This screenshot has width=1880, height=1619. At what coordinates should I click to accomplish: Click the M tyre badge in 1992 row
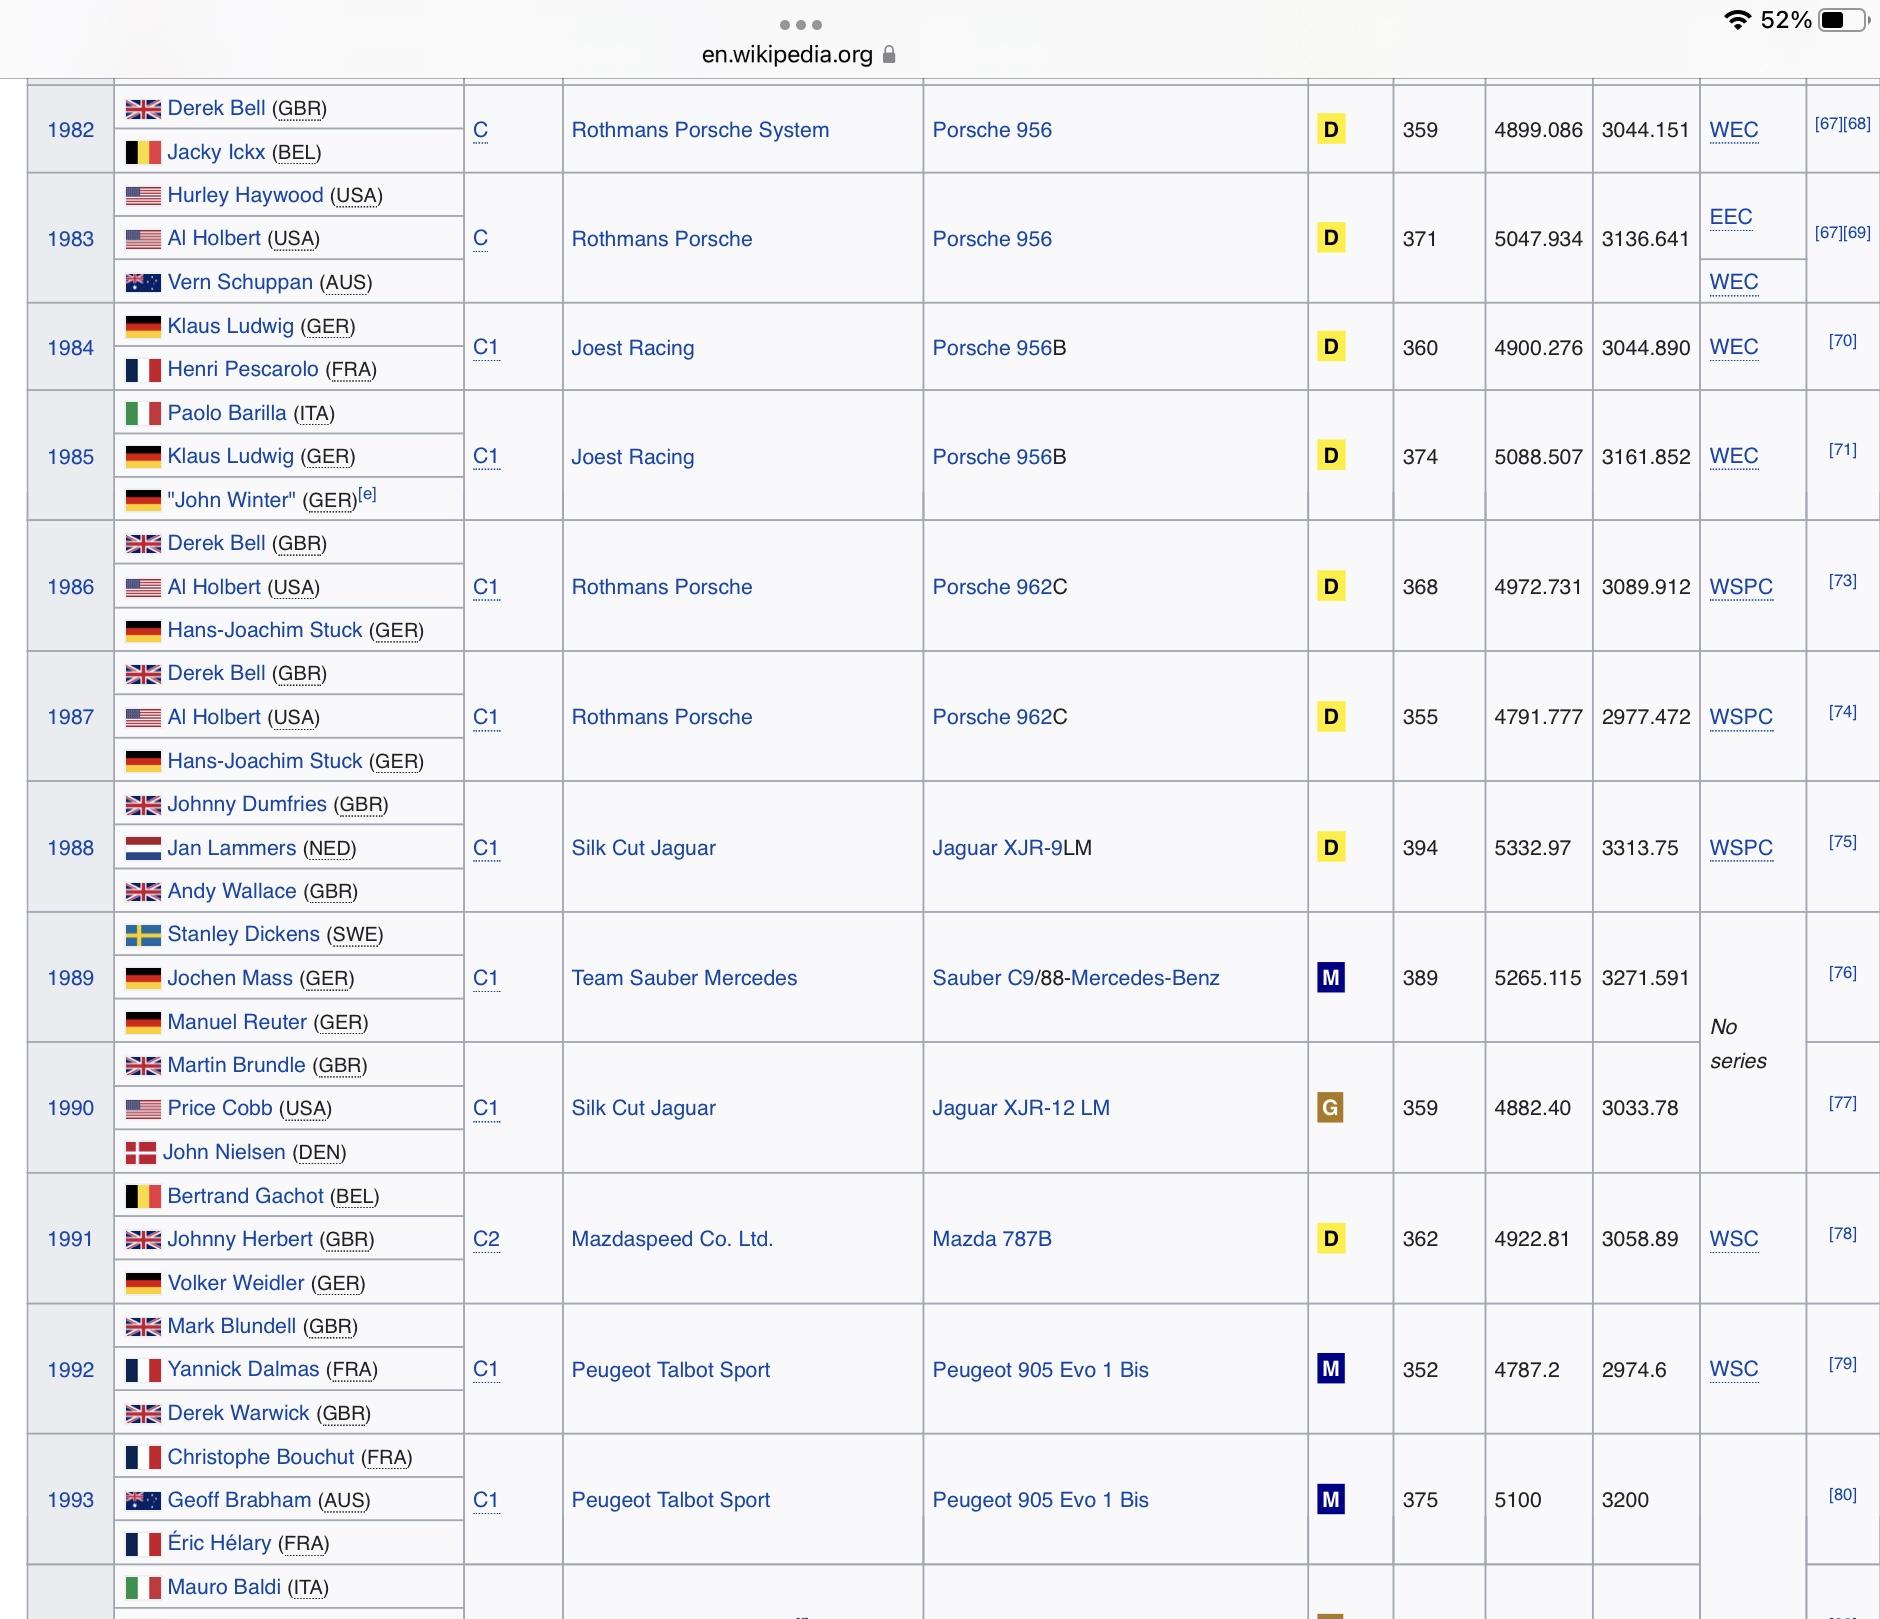(1331, 1368)
